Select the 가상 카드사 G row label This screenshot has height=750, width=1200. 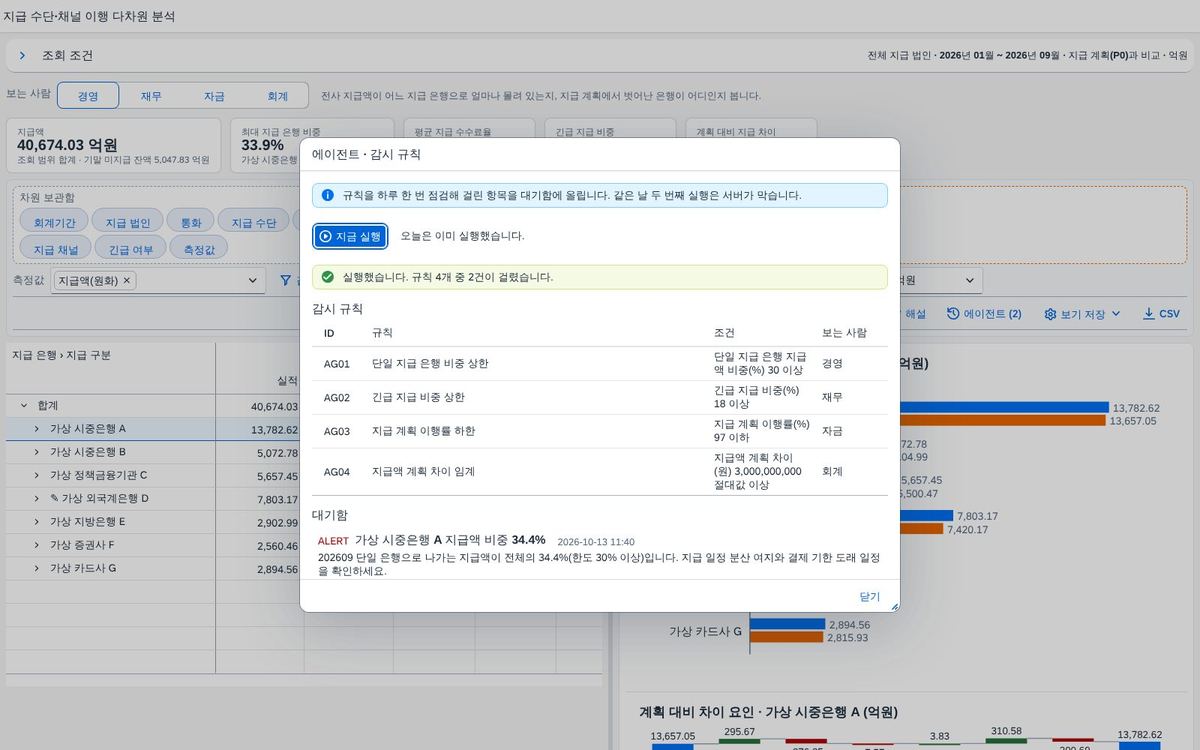click(83, 568)
